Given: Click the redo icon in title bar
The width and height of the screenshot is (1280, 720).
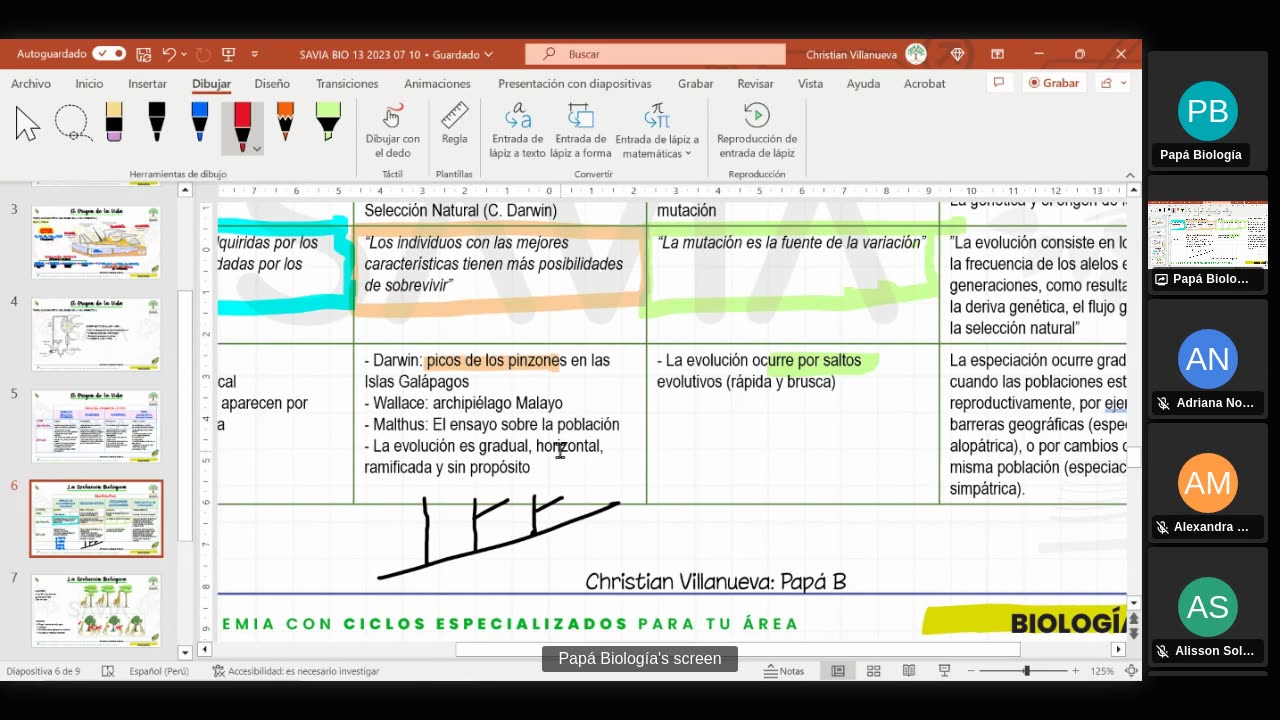Looking at the screenshot, I should 203,54.
